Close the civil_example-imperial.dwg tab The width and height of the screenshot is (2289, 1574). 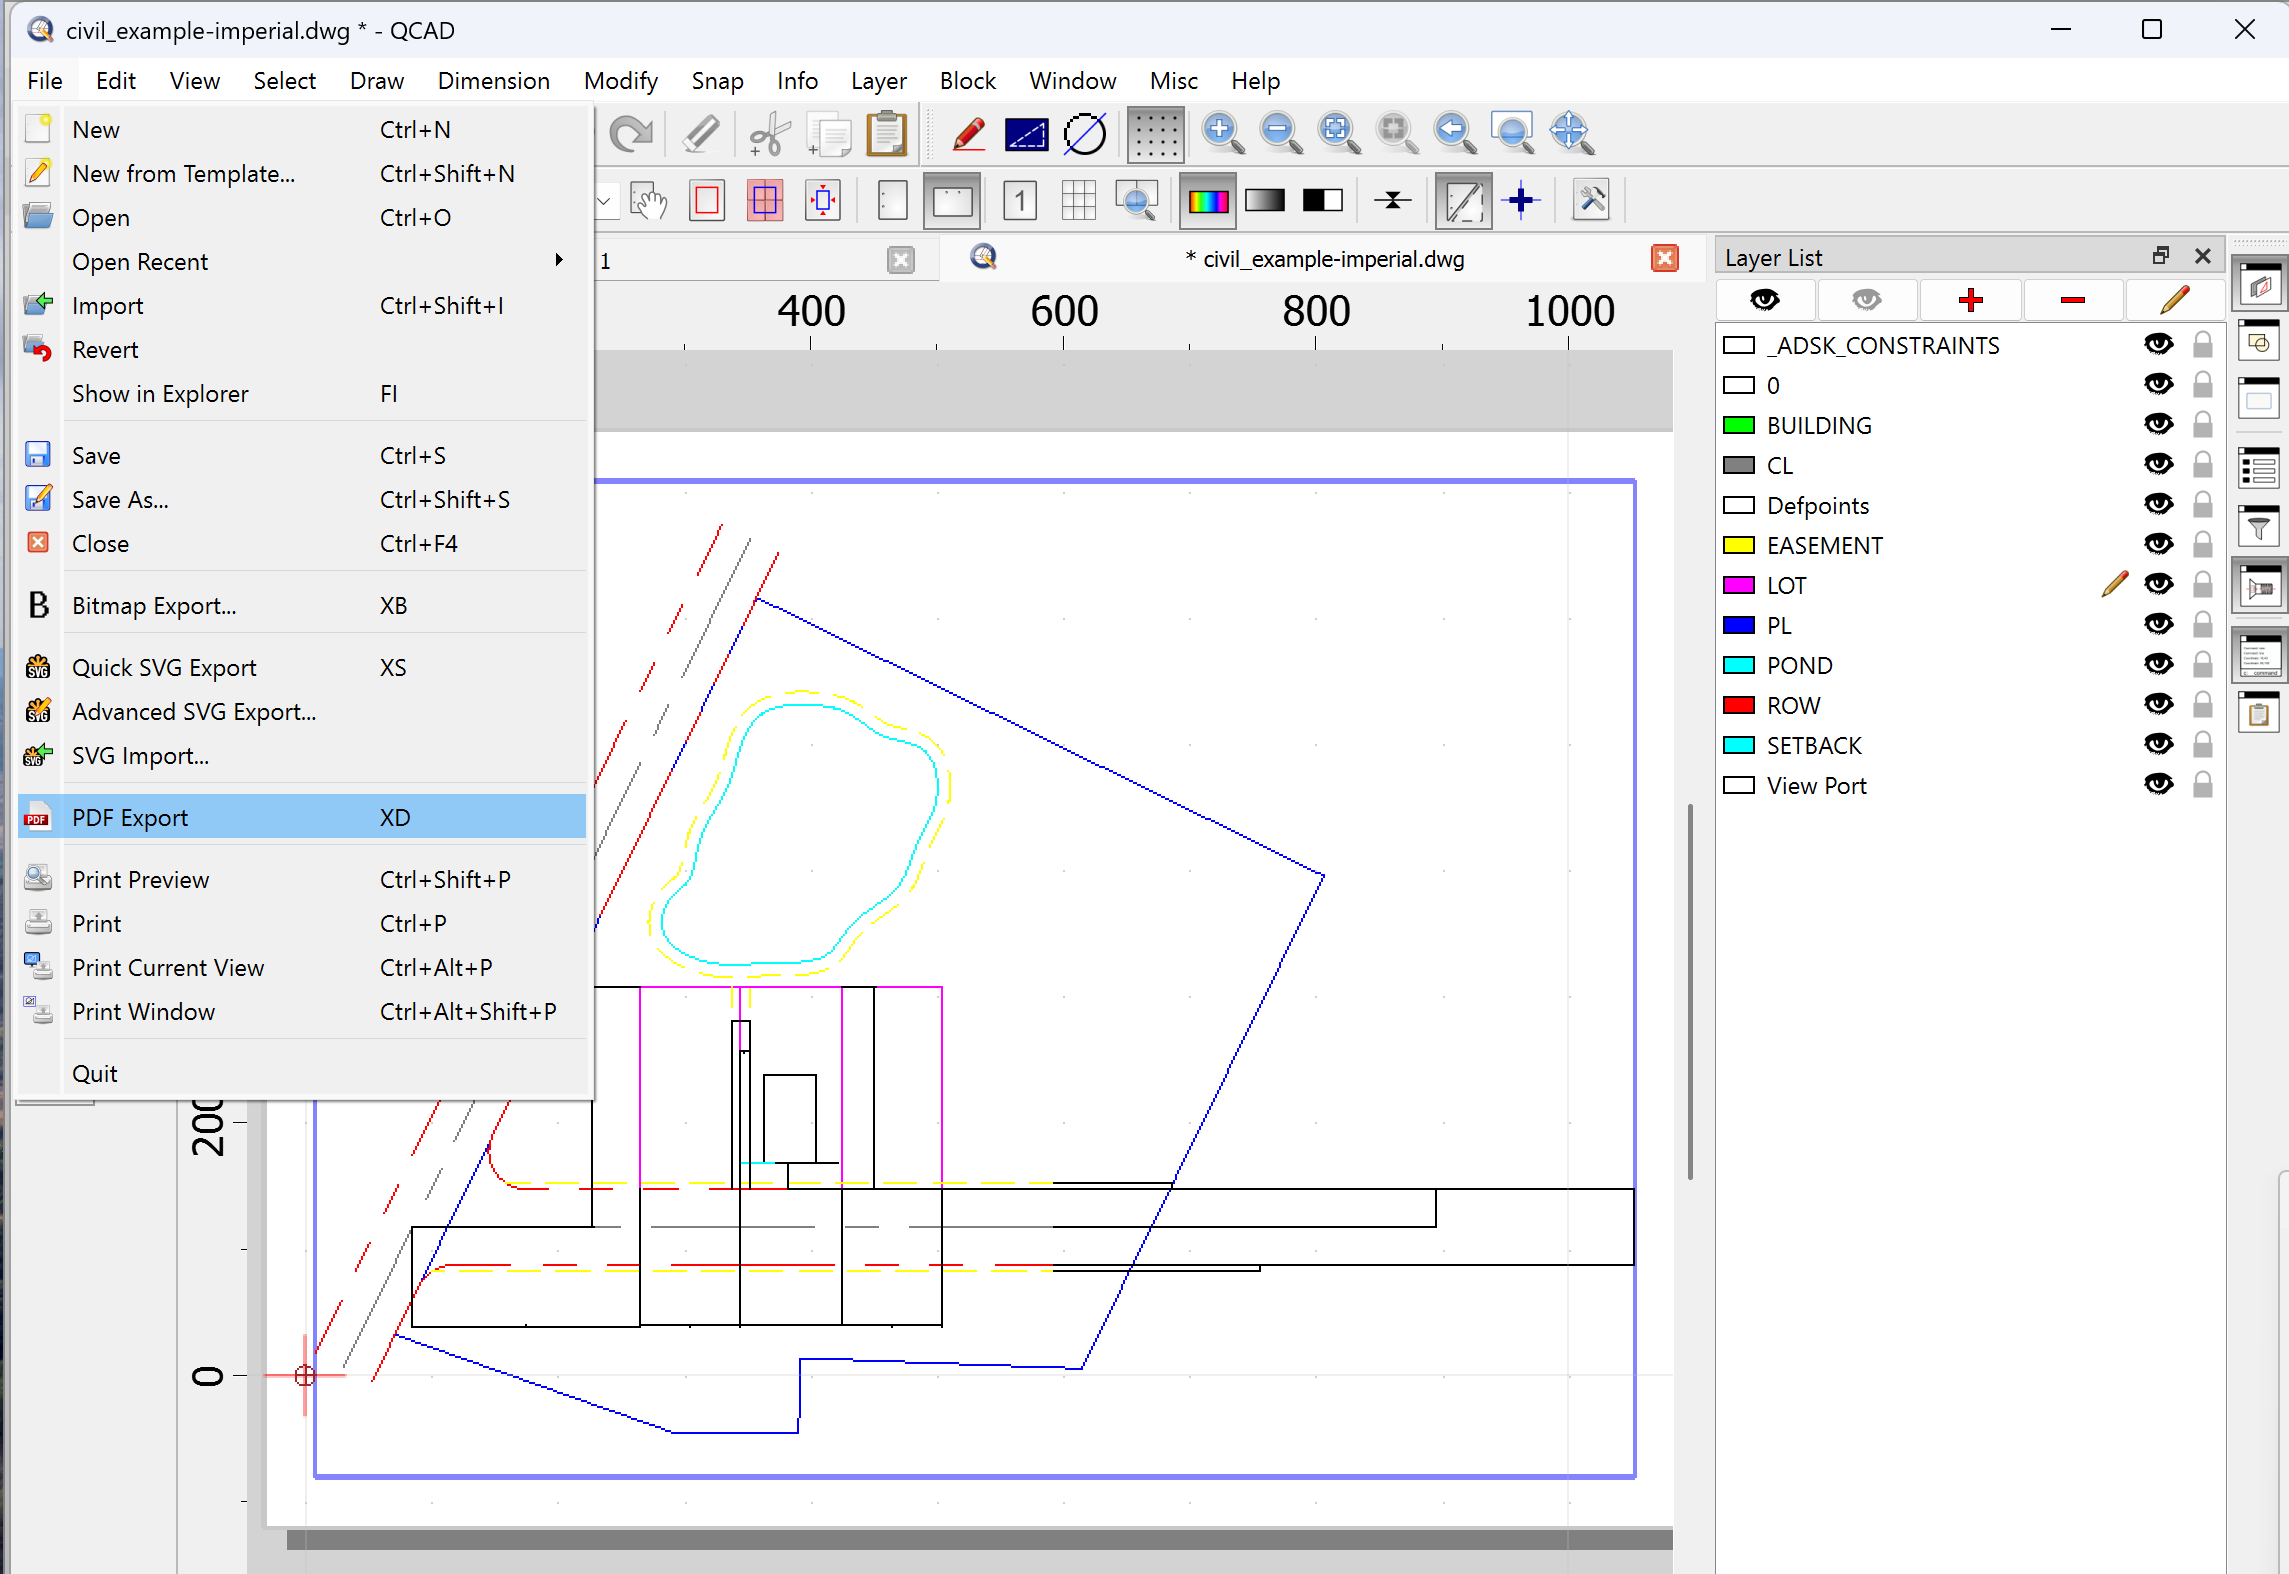pos(1664,259)
